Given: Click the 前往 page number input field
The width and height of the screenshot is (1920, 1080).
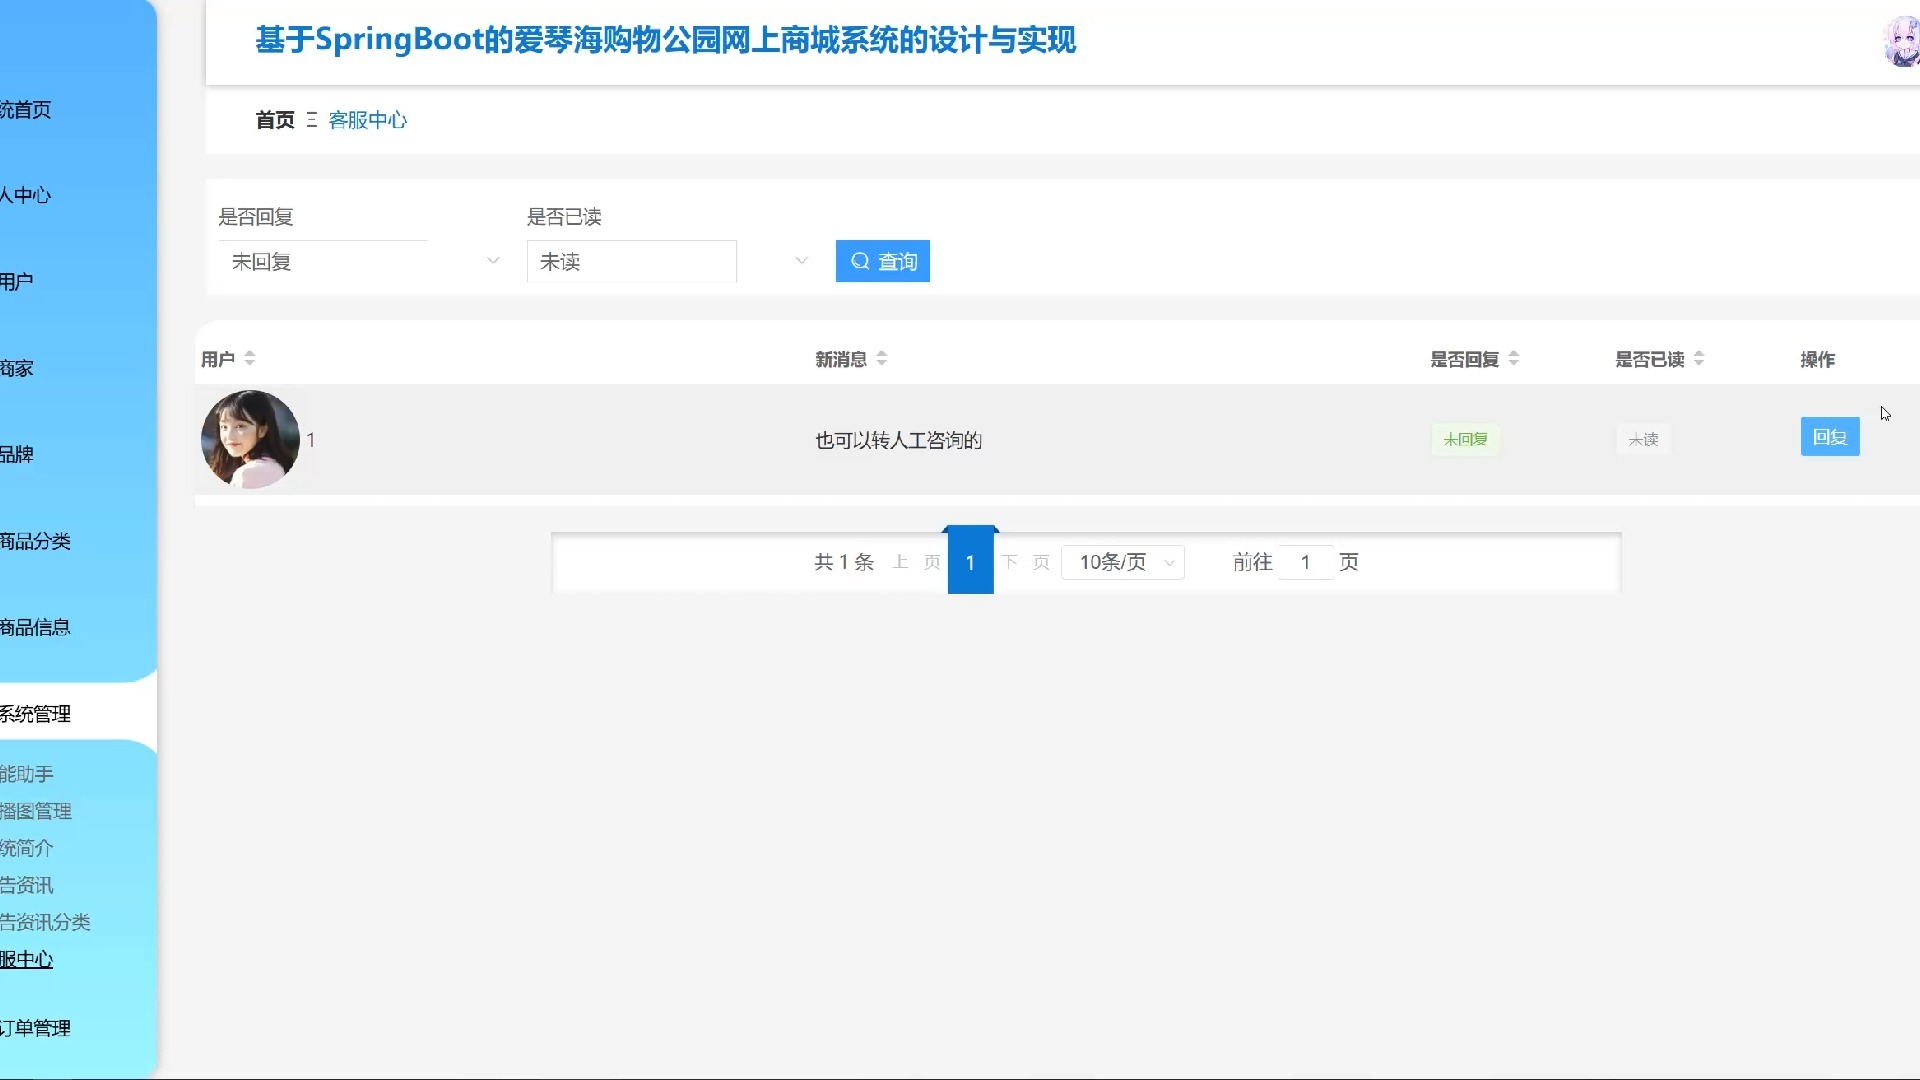Looking at the screenshot, I should pyautogui.click(x=1305, y=562).
